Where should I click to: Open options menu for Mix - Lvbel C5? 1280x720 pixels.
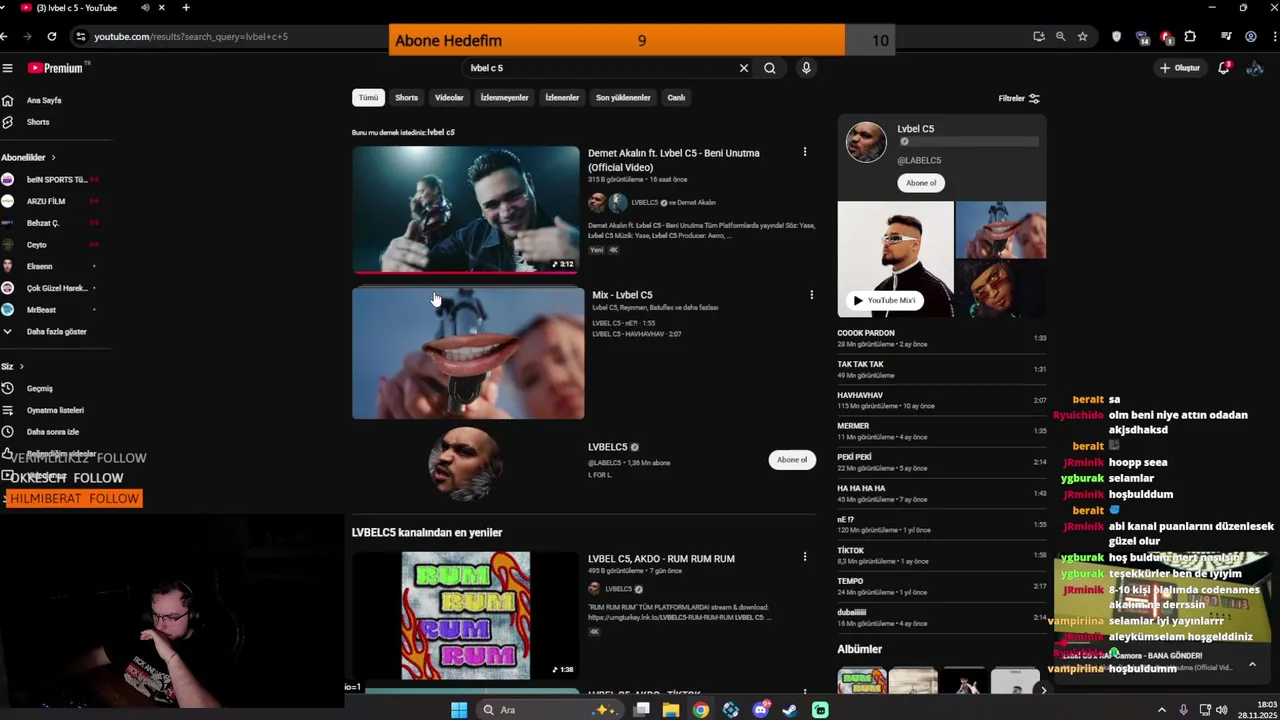[811, 295]
